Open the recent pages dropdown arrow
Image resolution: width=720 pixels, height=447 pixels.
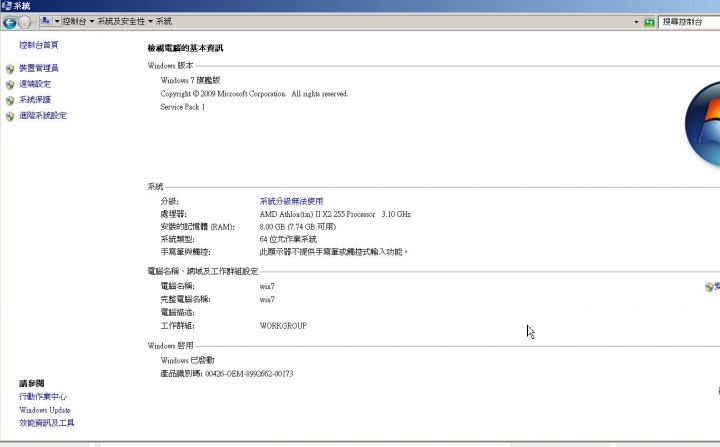34,22
